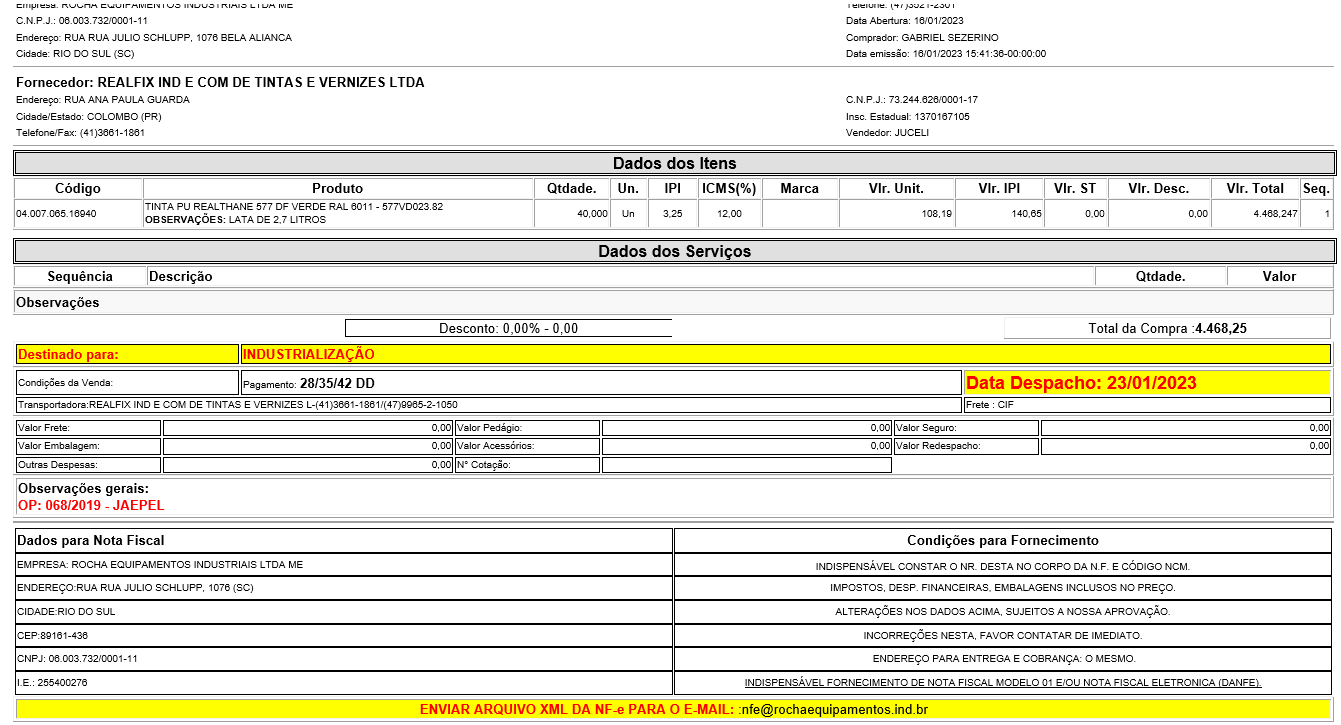The image size is (1341, 725).
Task: Click the 'Nº Cotação' empty value box
Action: click(x=746, y=465)
